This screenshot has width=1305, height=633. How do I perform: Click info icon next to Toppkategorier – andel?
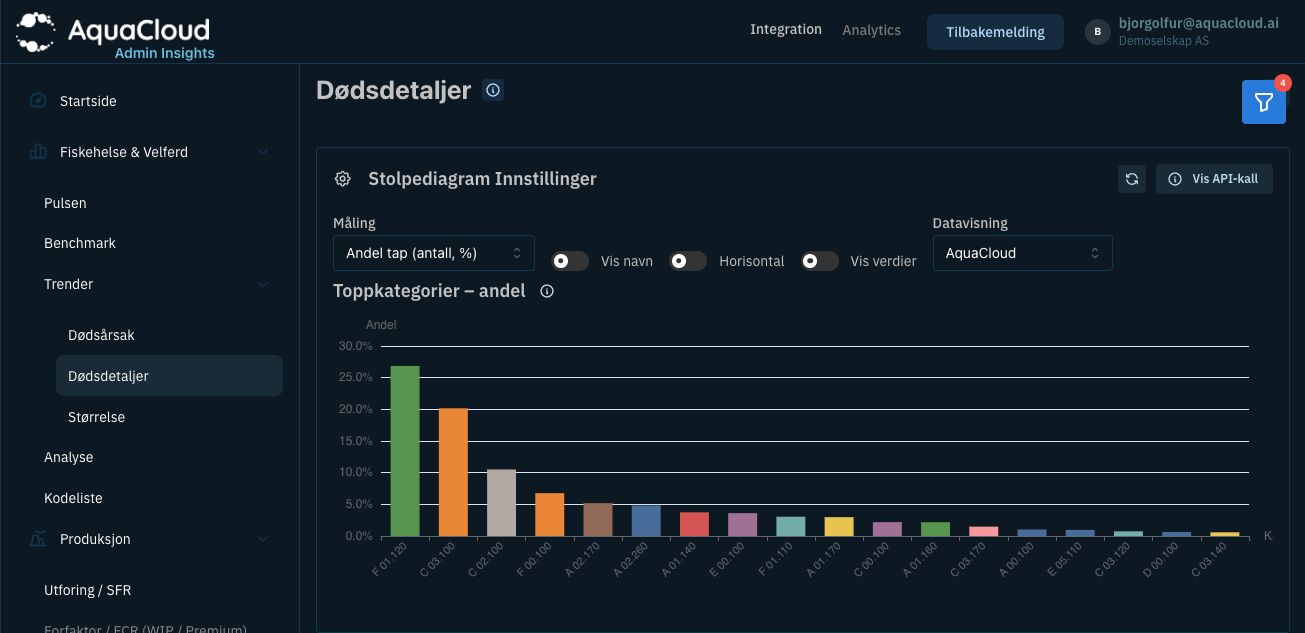pos(547,291)
